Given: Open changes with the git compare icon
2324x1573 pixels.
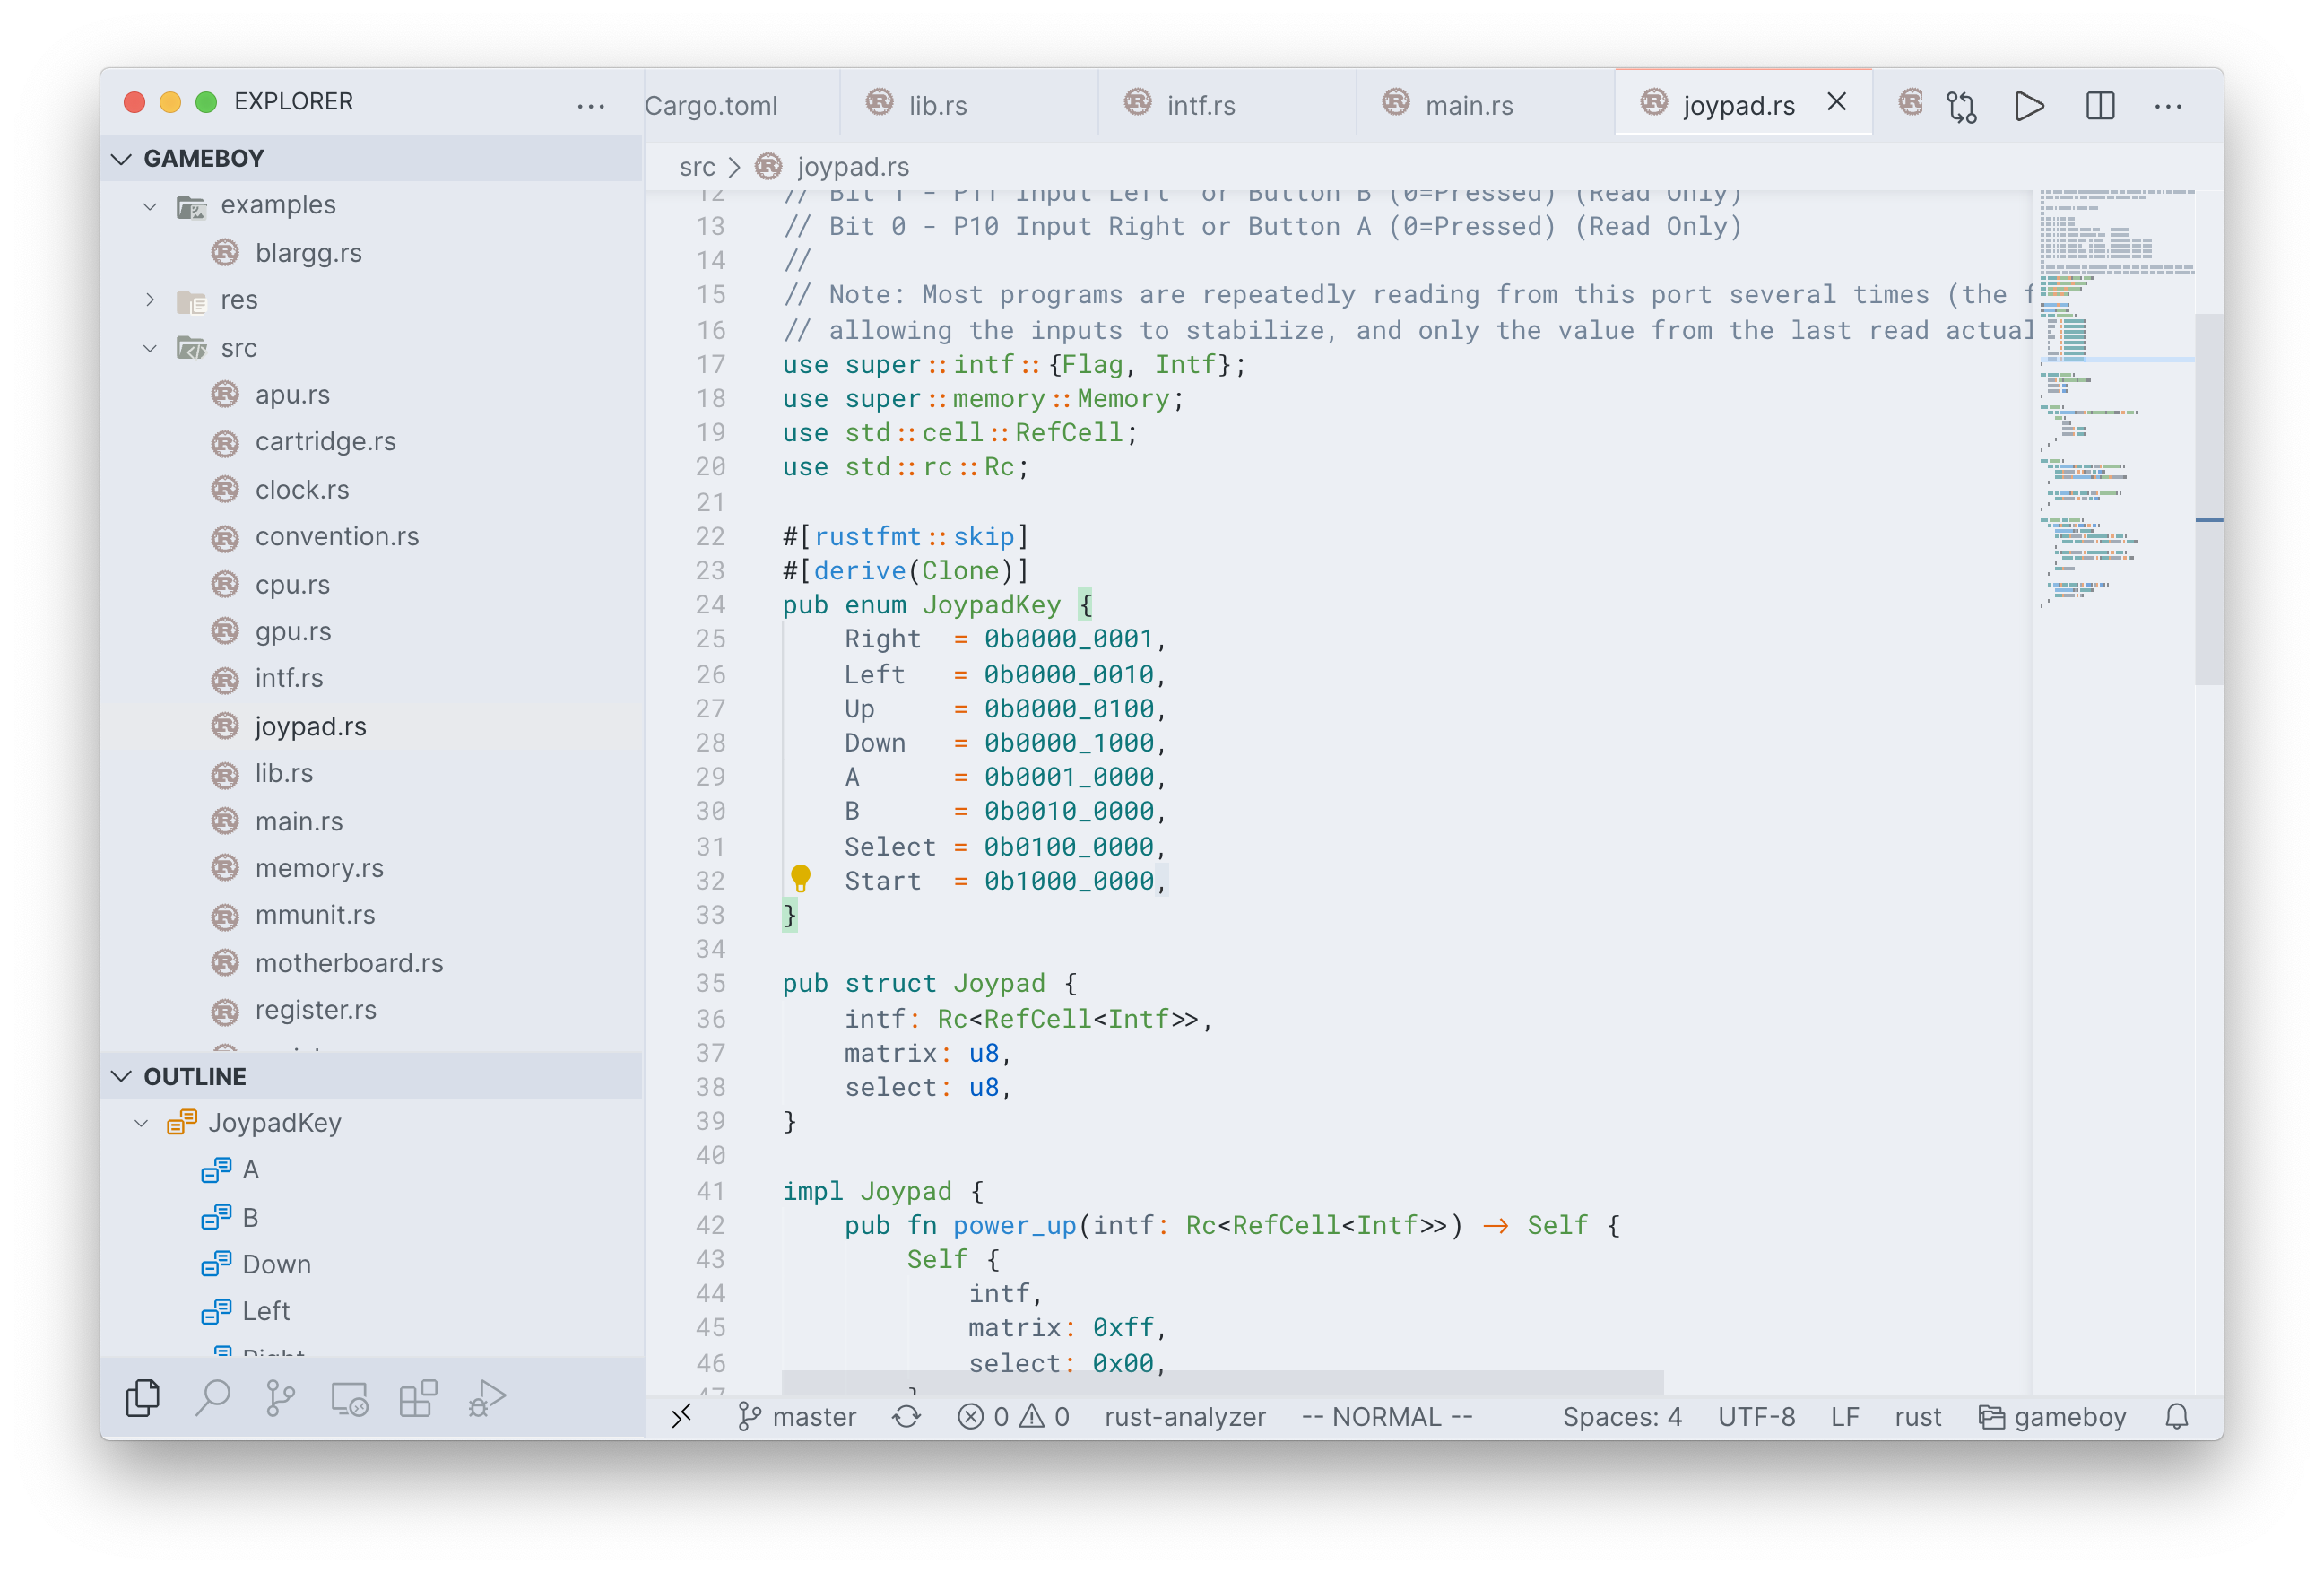Looking at the screenshot, I should (x=1961, y=106).
